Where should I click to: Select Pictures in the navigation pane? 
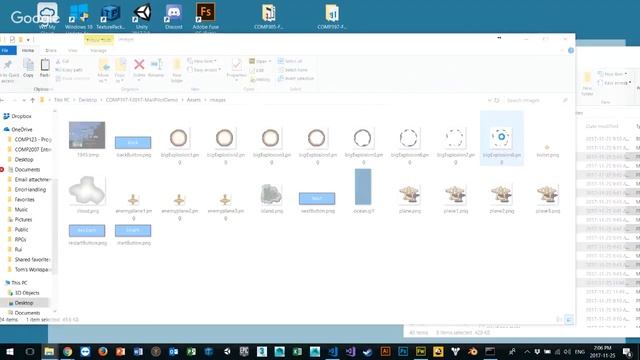click(x=20, y=220)
